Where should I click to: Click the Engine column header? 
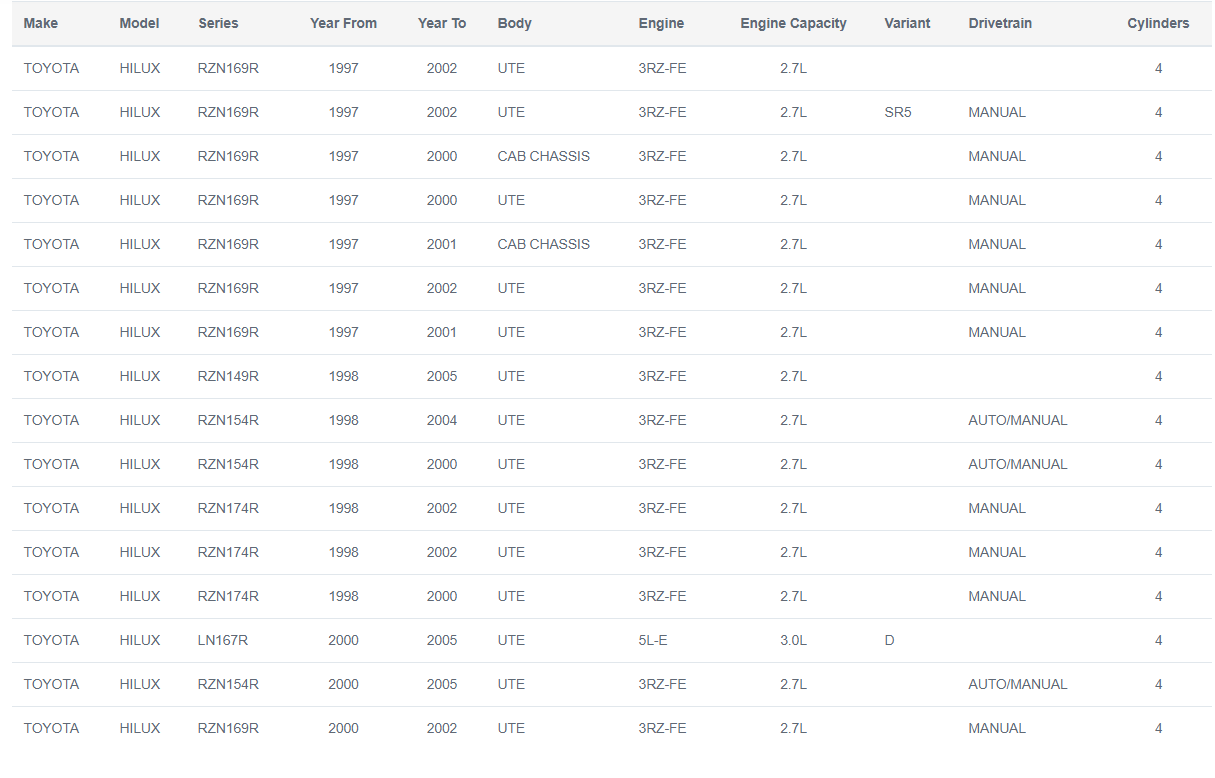661,23
